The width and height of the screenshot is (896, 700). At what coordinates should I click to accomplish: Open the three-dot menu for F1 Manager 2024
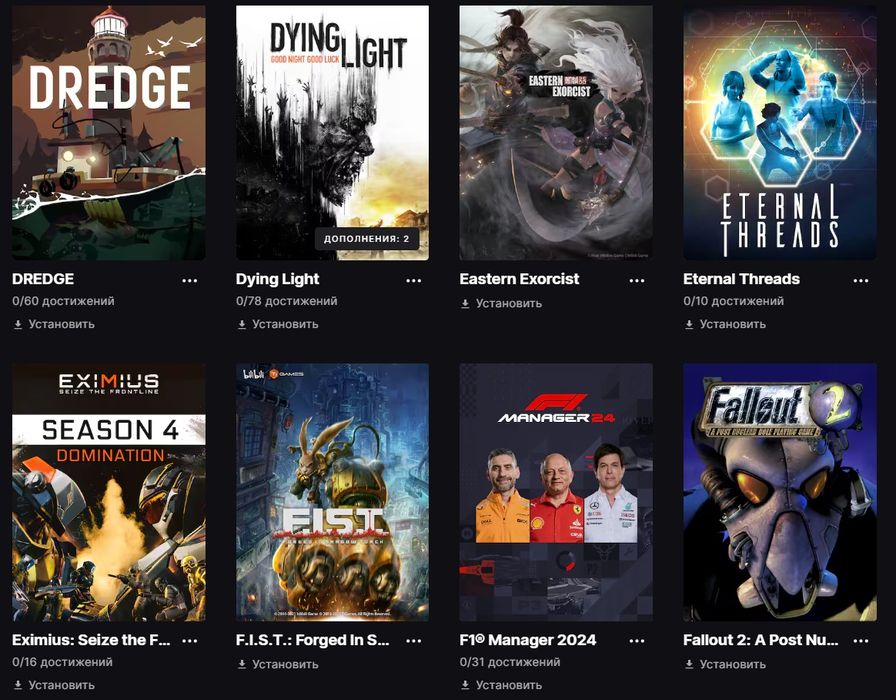(637, 641)
